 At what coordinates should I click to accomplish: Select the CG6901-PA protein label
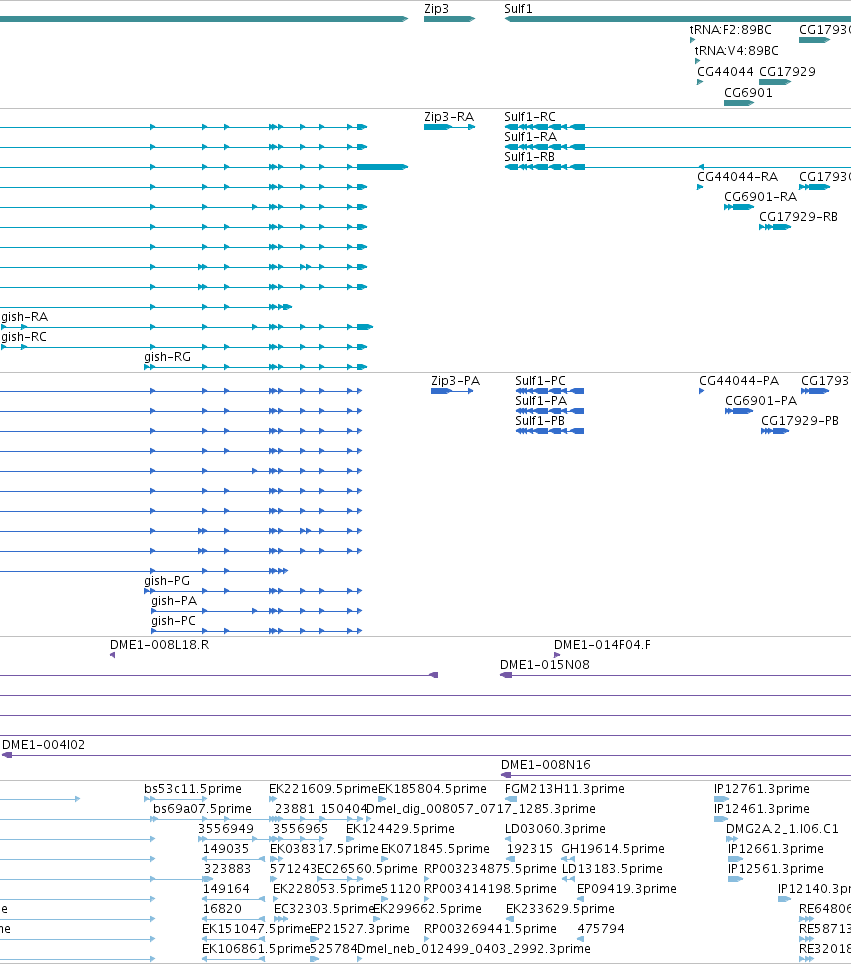point(761,400)
